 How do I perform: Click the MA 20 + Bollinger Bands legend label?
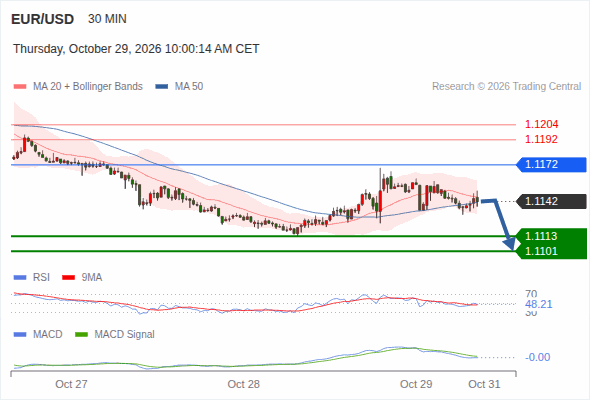click(88, 87)
